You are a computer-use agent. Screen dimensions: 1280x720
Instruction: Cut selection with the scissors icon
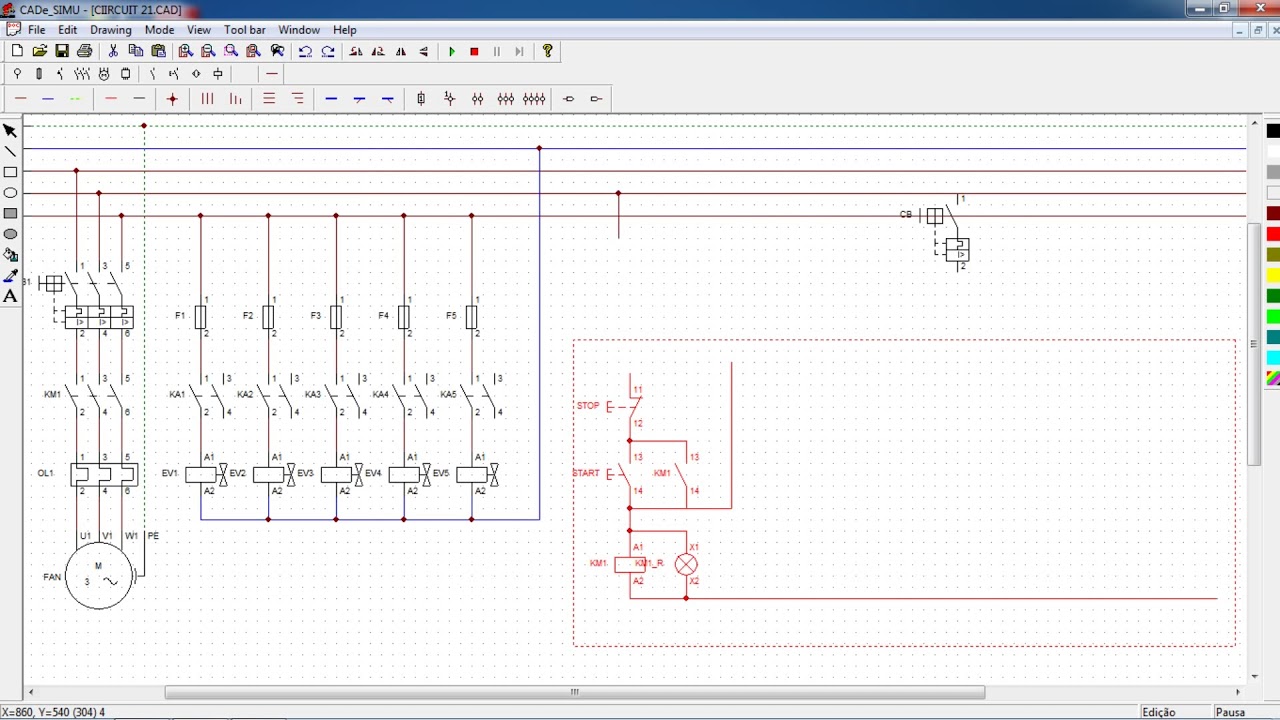tap(113, 51)
